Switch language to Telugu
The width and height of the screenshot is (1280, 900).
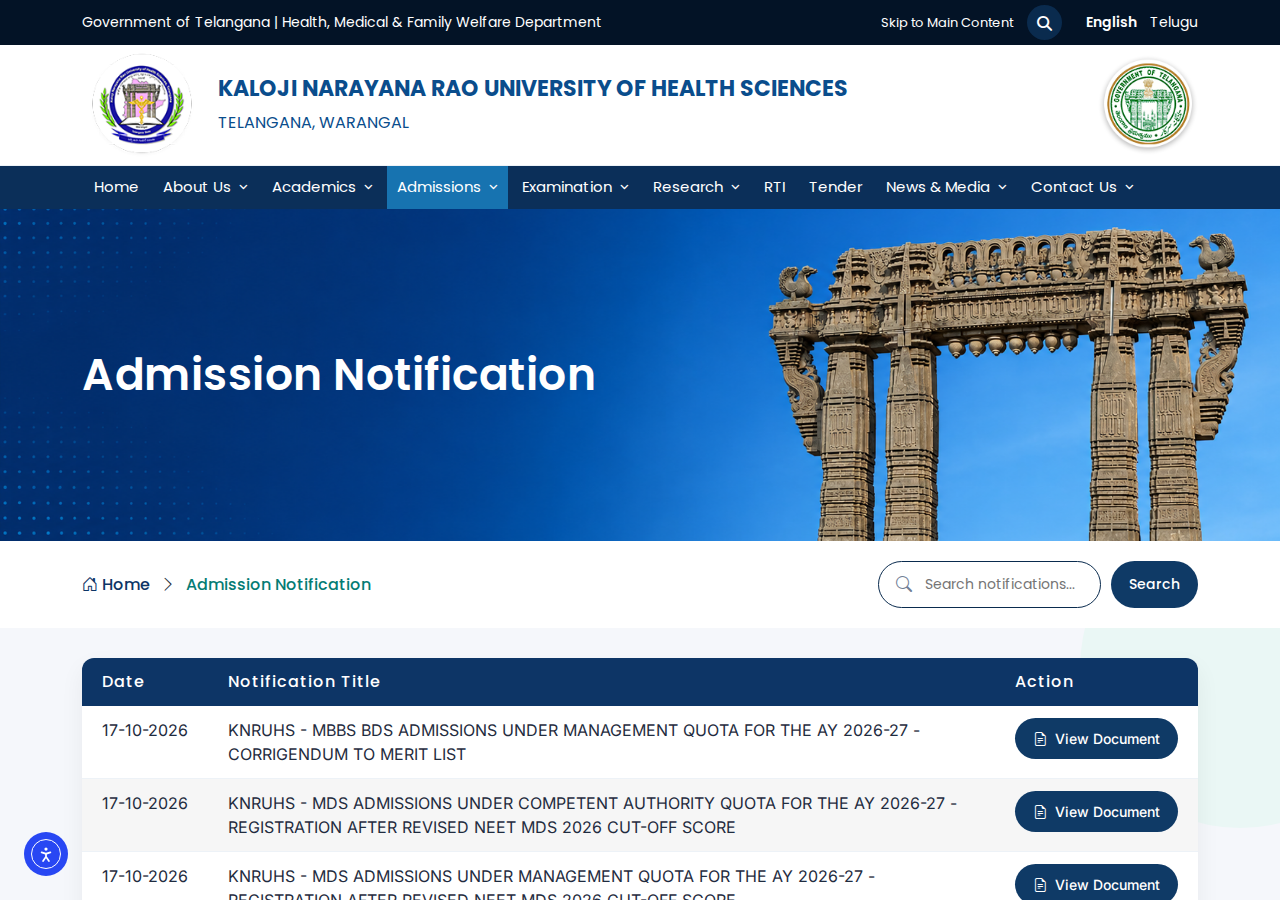[1173, 22]
